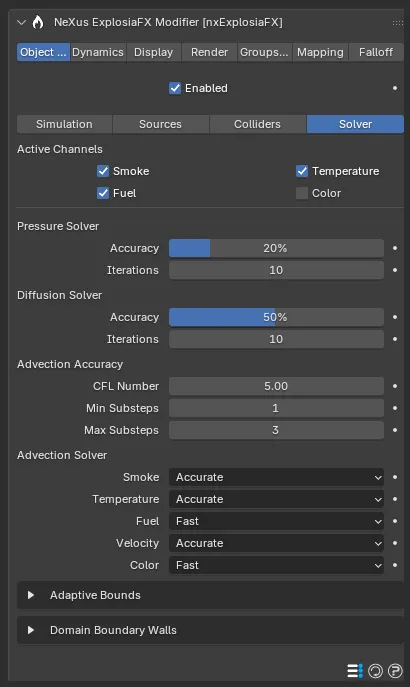Viewport: 410px width, 687px height.
Task: Click animate dot next to Enabled
Action: [395, 88]
